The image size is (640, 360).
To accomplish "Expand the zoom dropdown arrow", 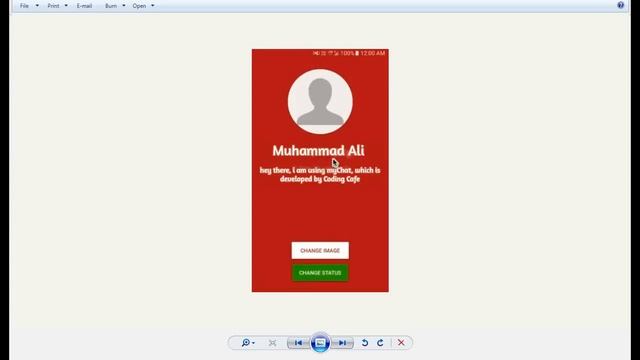I will point(253,343).
